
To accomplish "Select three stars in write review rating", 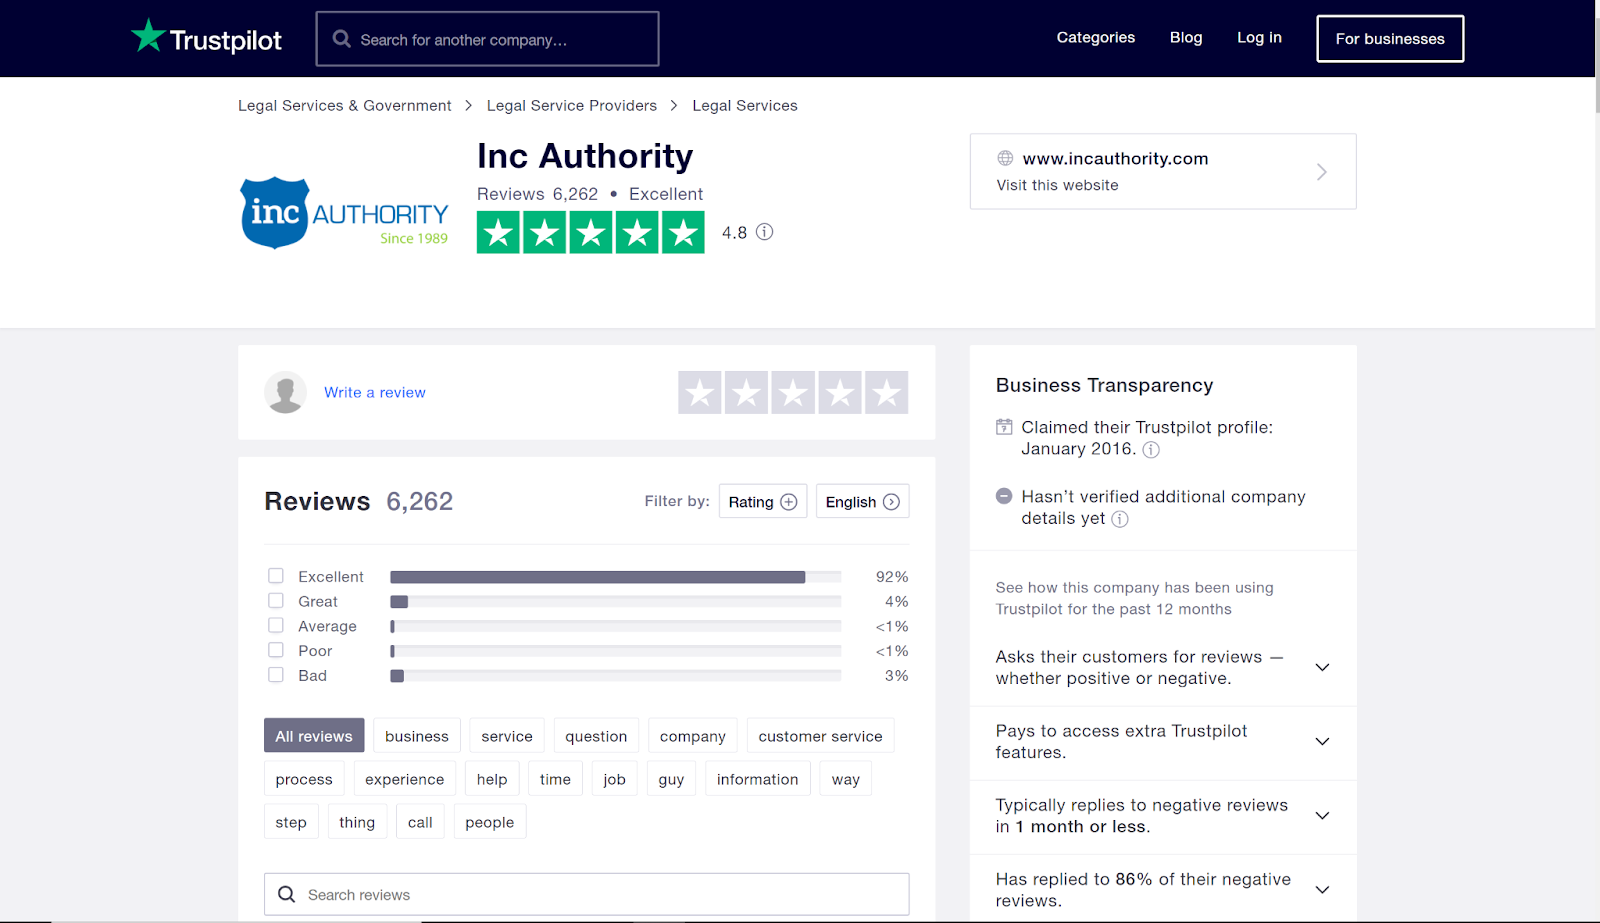I will point(793,393).
